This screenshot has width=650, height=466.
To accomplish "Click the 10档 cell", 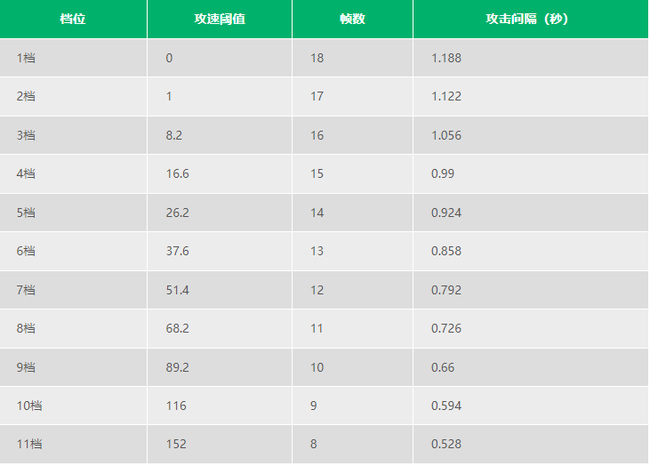I will click(29, 406).
